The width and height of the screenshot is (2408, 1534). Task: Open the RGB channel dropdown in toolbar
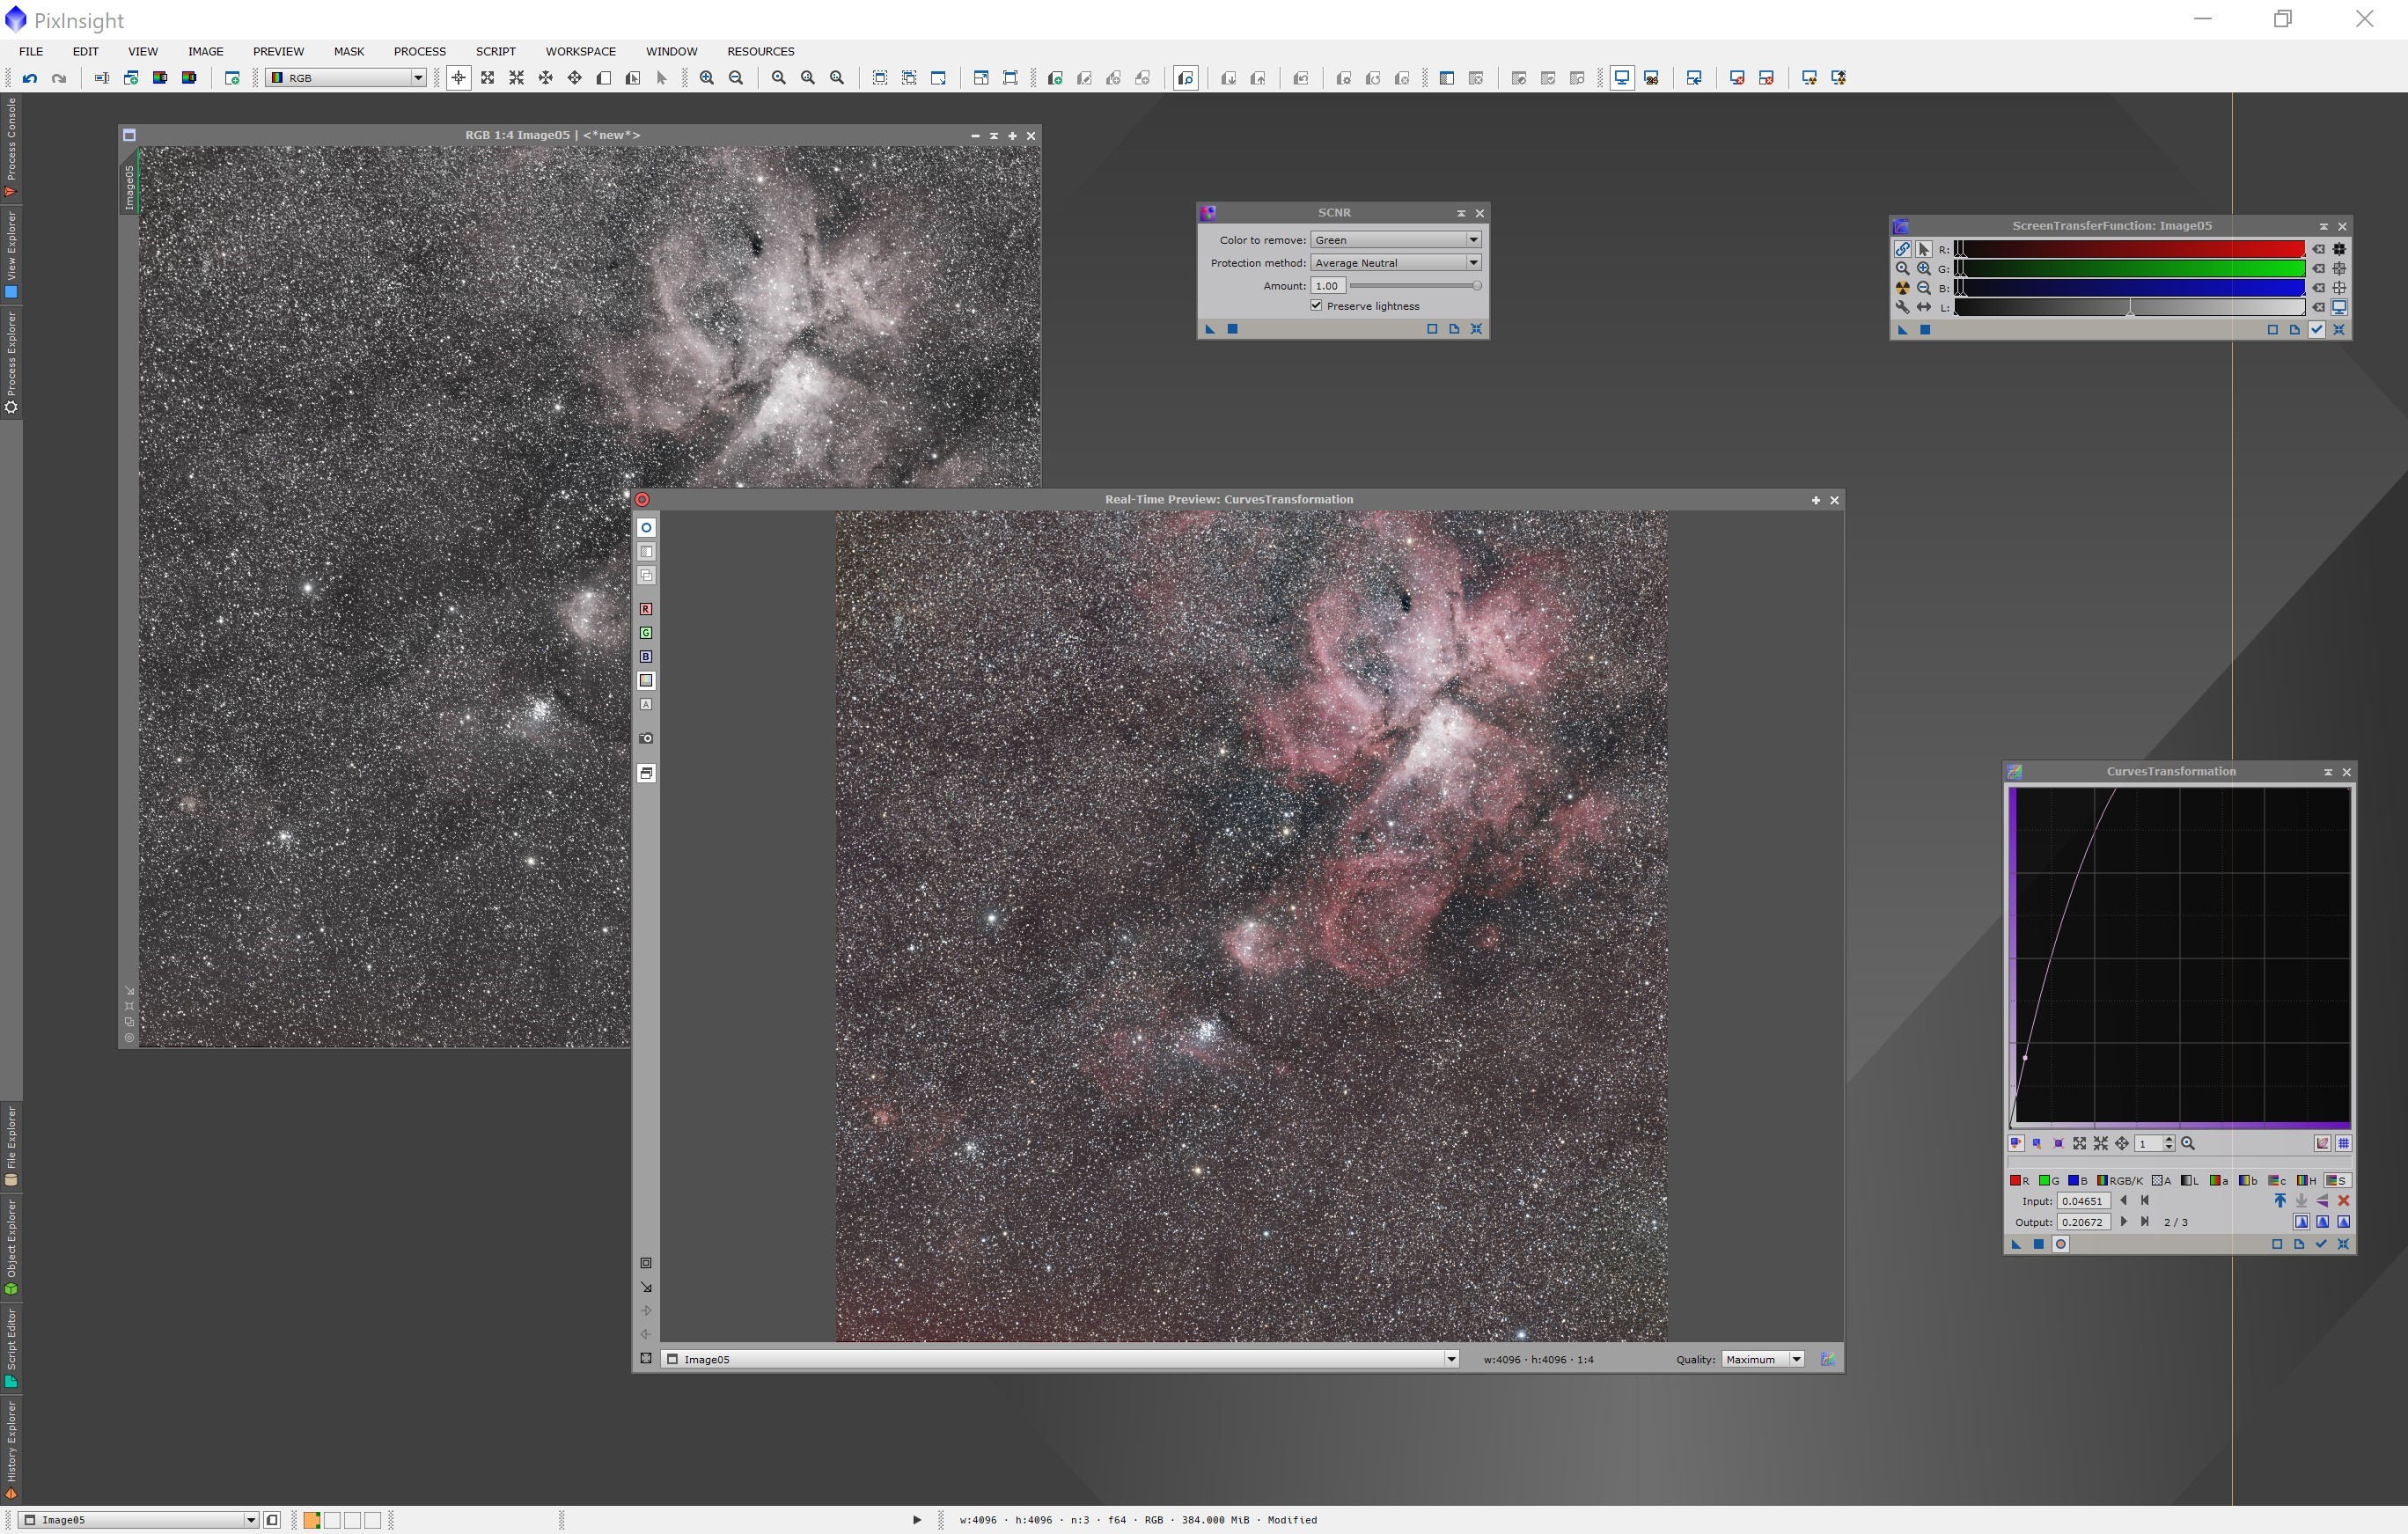[x=346, y=78]
